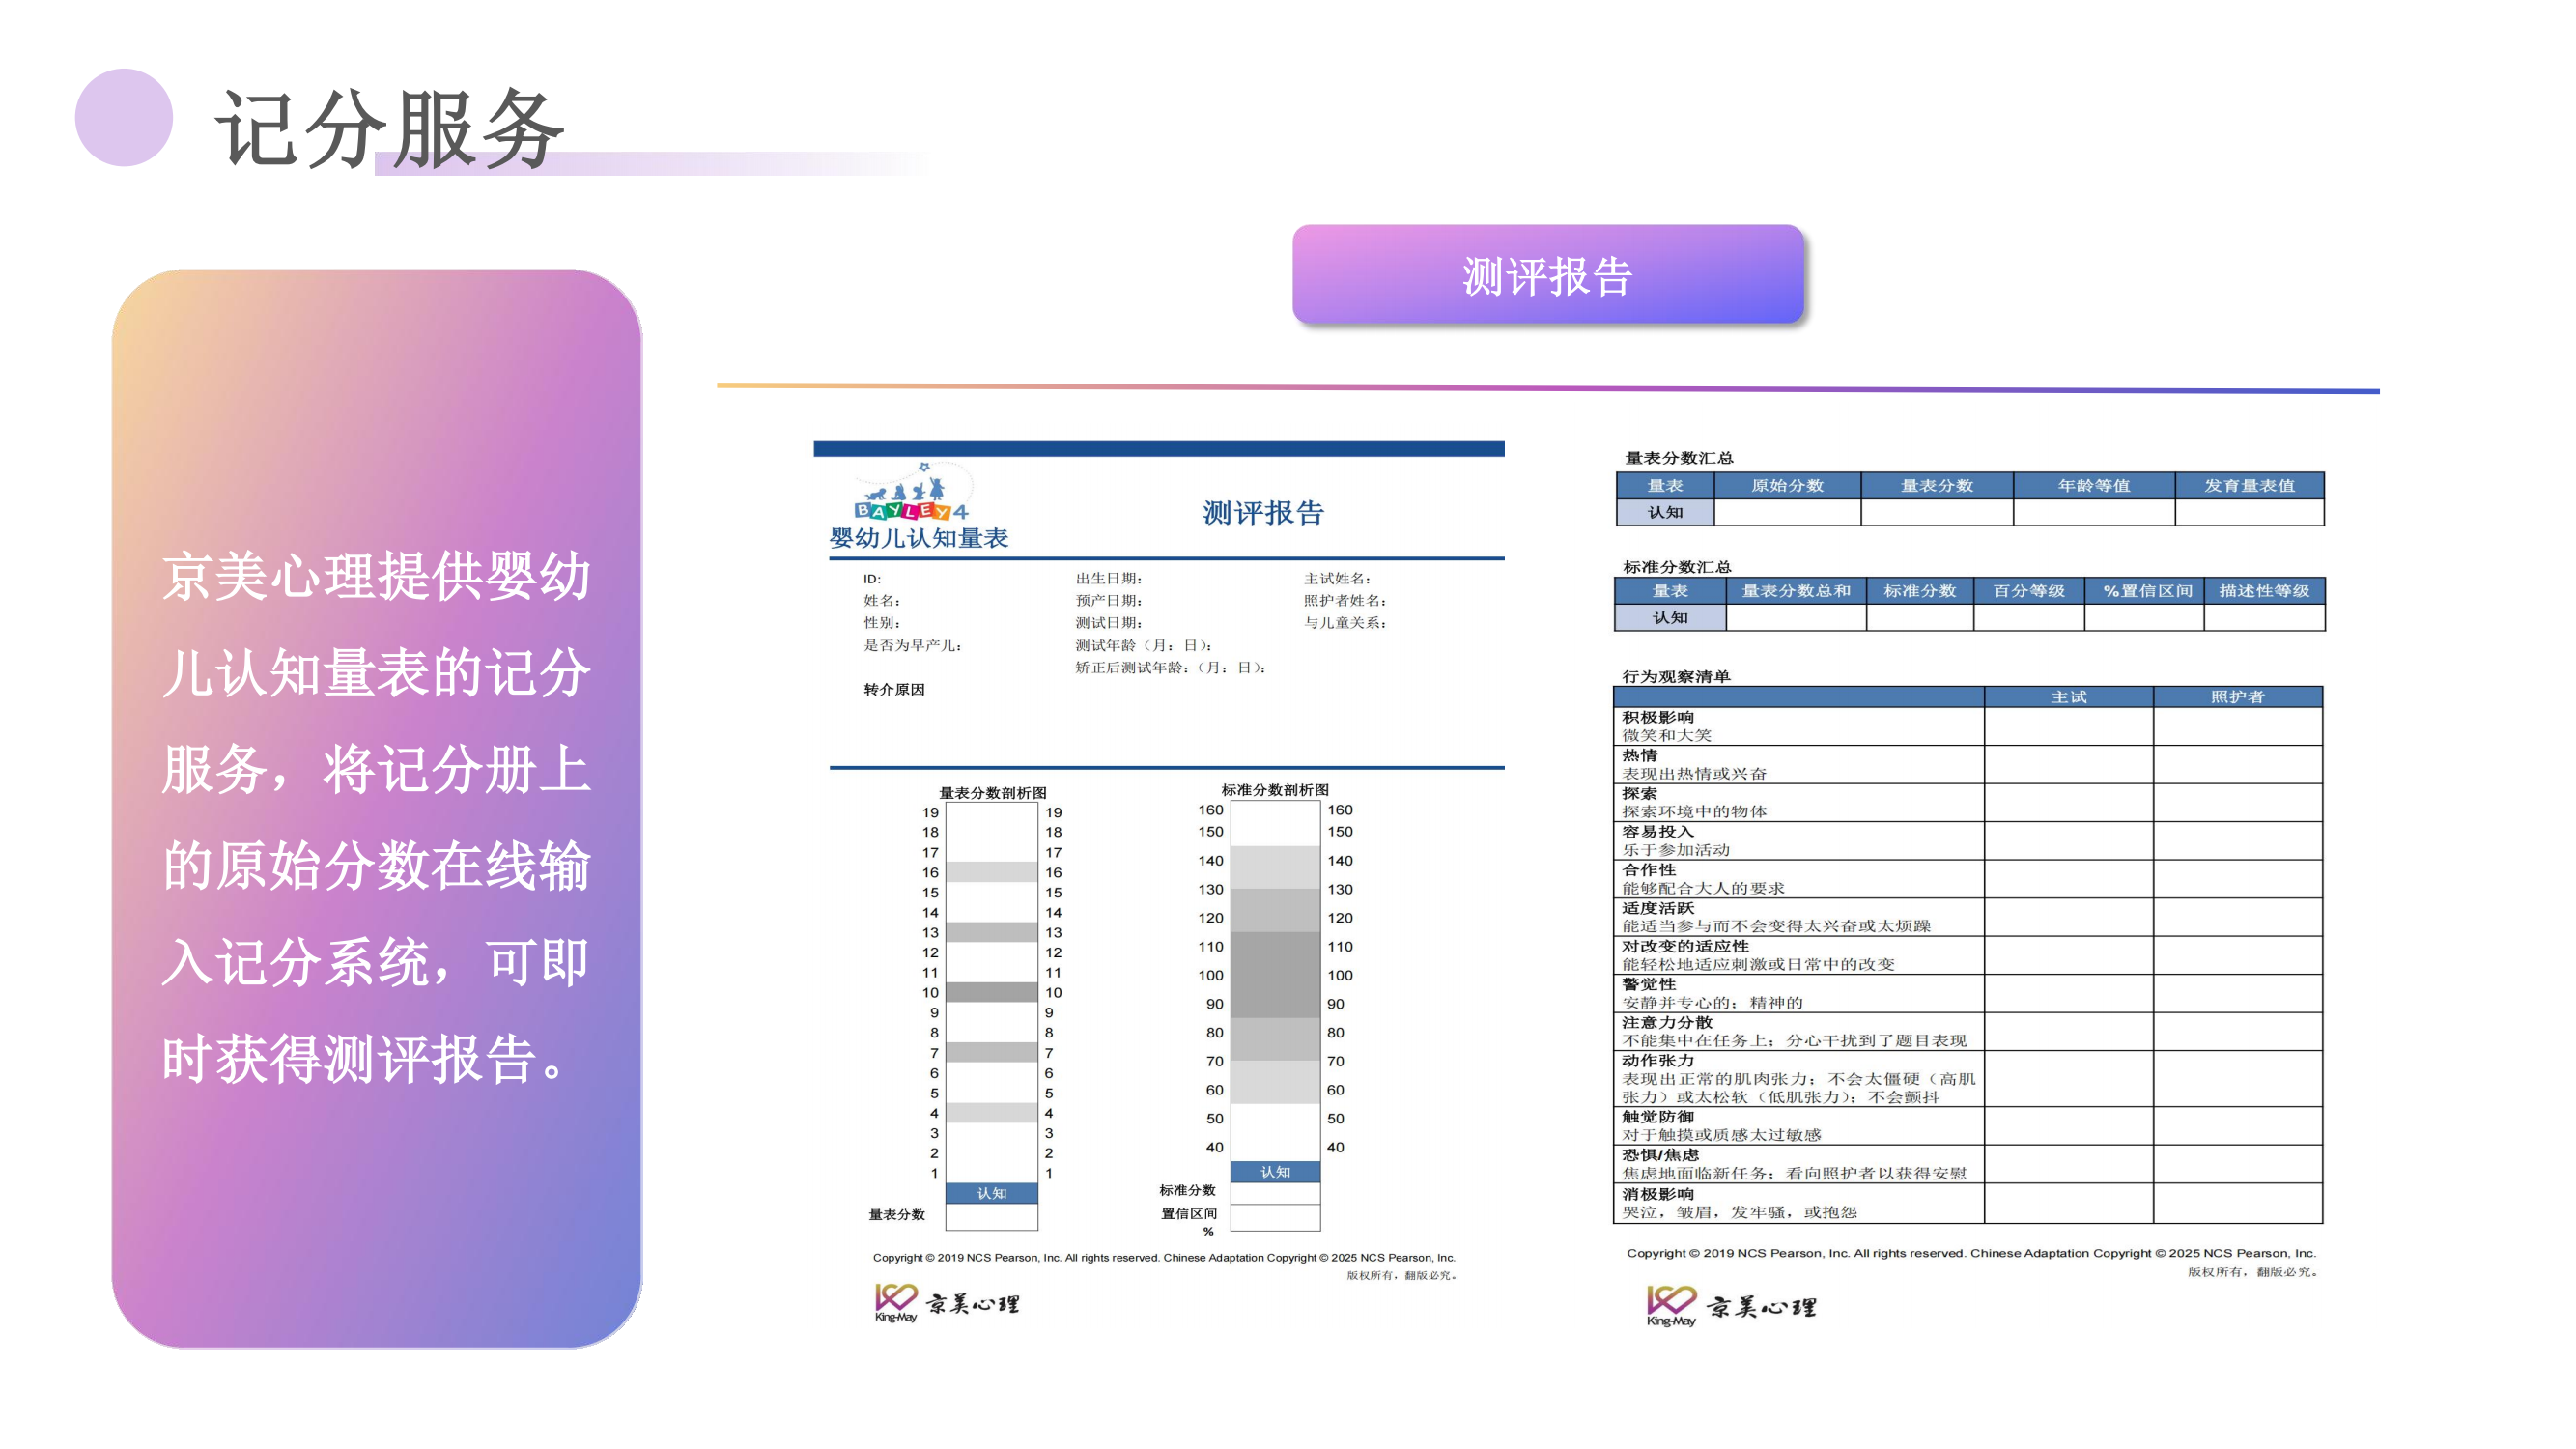Viewport: 2576px width, 1449px height.
Task: Click the 照护者 cell for 热情 row
Action: pyautogui.click(x=2237, y=764)
